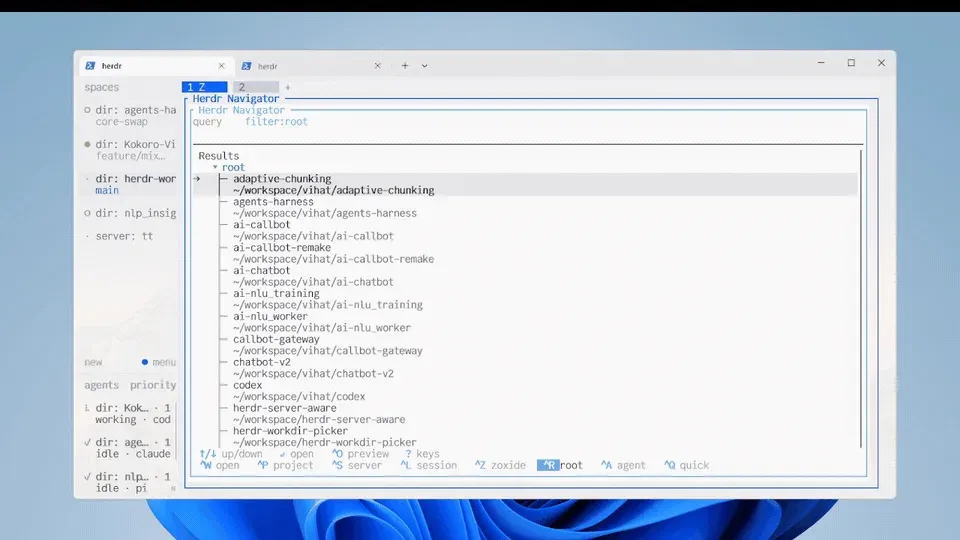This screenshot has width=960, height=540.
Task: Select the herdr-wor space on main
Action: point(130,184)
